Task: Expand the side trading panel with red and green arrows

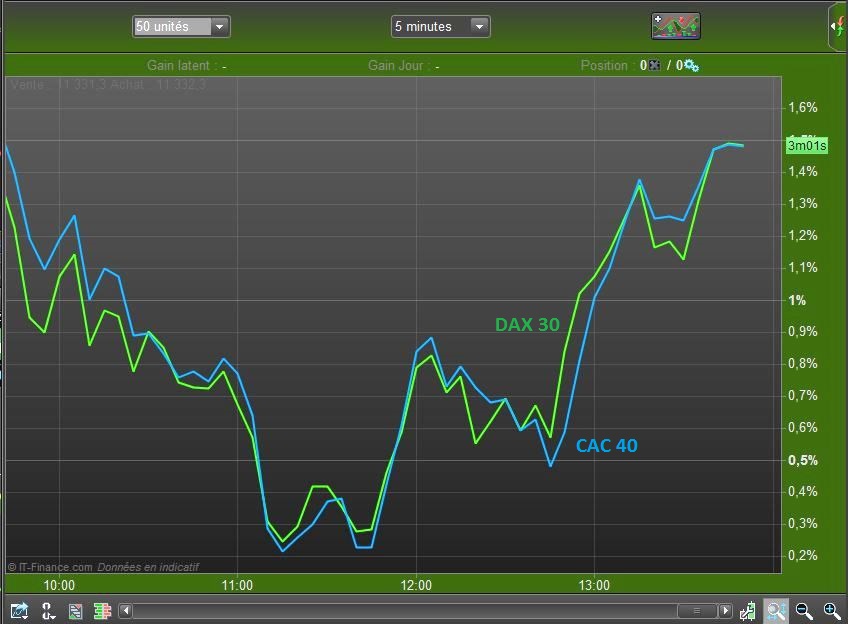Action: click(x=838, y=26)
